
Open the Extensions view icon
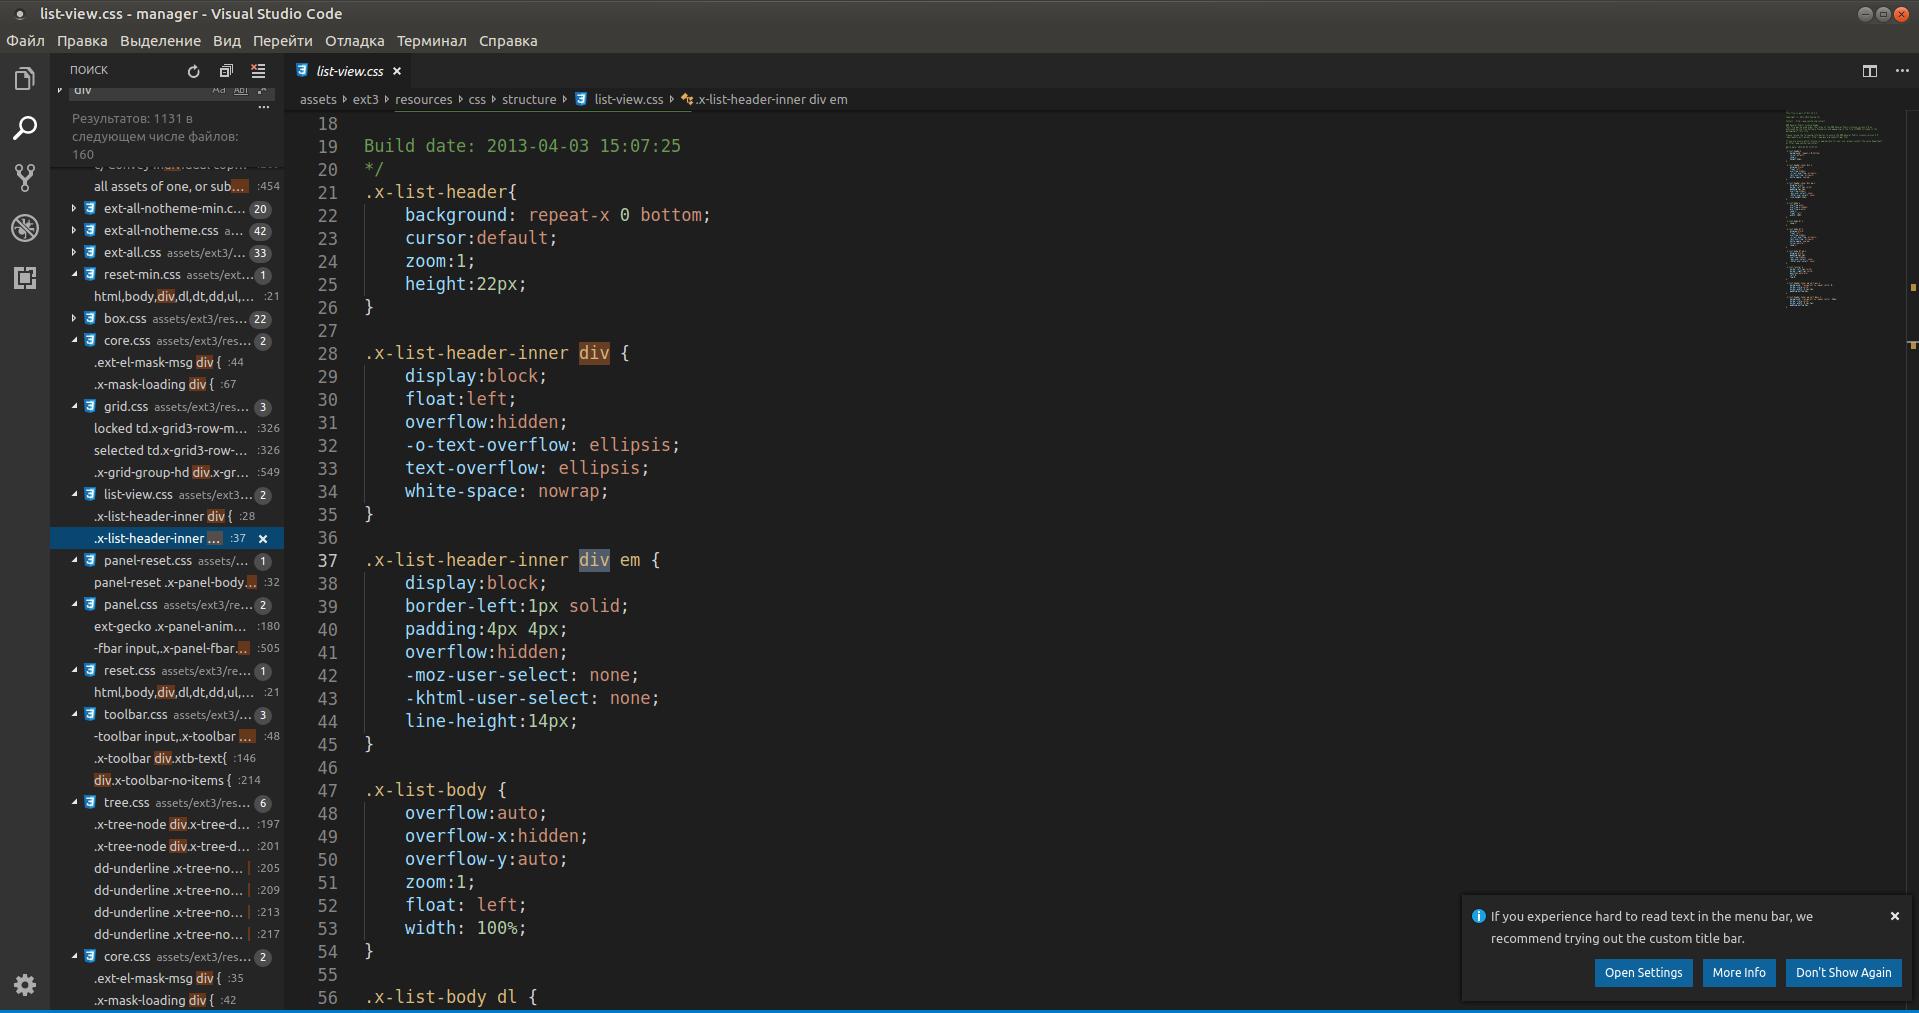tap(25, 278)
